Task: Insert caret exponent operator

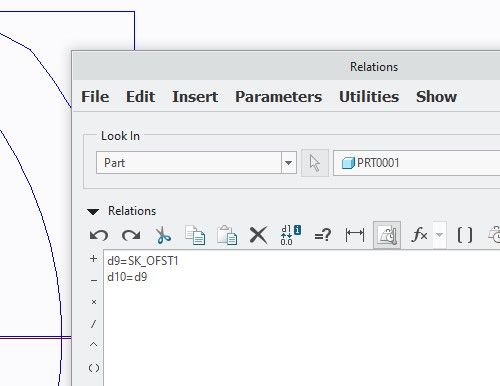Action: [94, 345]
